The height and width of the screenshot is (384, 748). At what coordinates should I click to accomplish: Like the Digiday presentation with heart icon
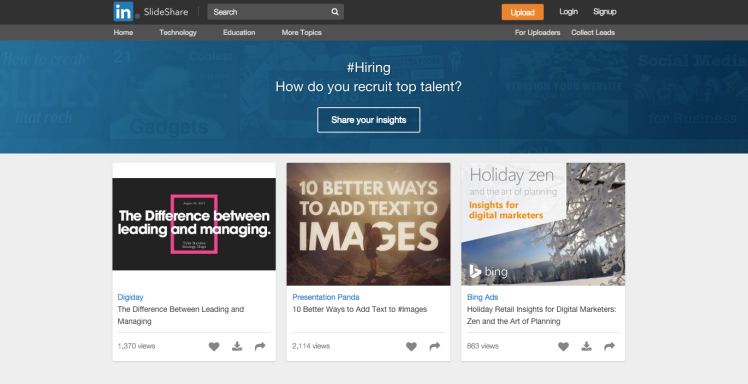pos(214,346)
